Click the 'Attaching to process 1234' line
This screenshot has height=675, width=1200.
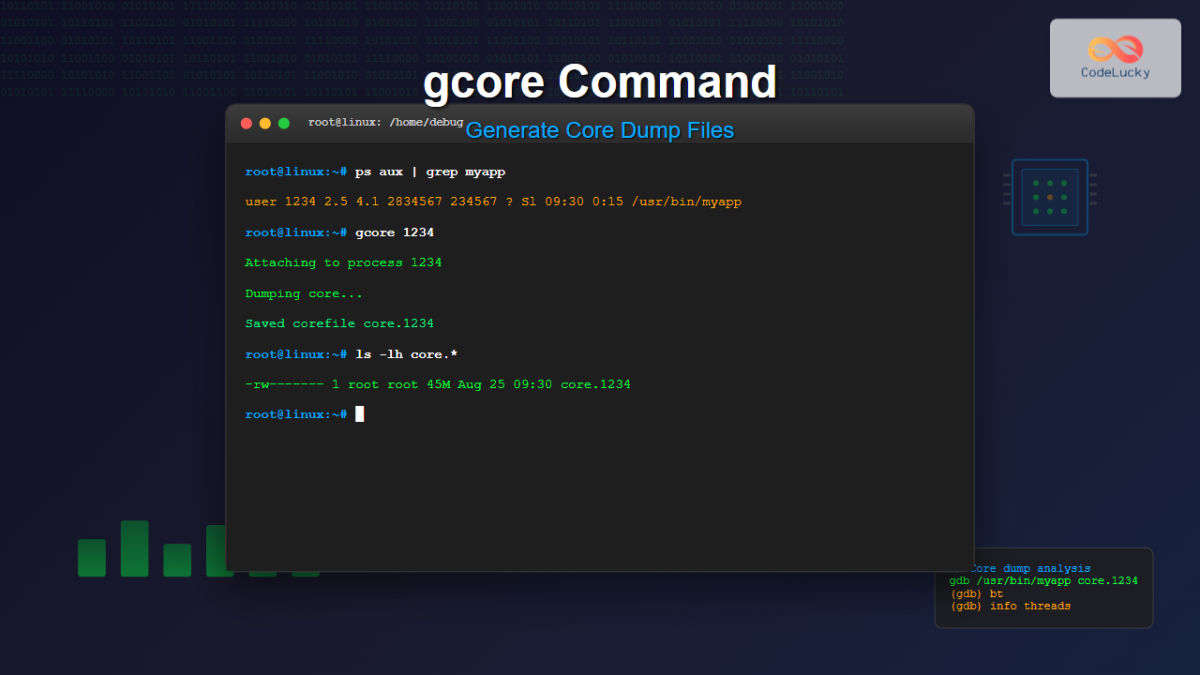click(343, 263)
